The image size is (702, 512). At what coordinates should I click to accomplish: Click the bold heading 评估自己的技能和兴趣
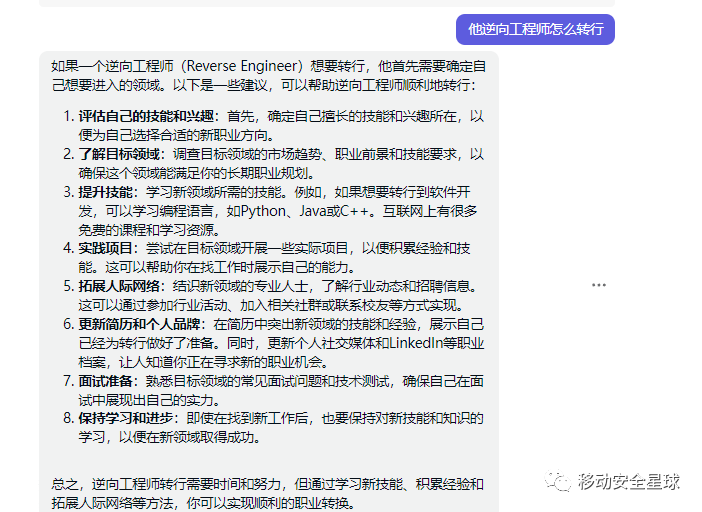tap(148, 116)
